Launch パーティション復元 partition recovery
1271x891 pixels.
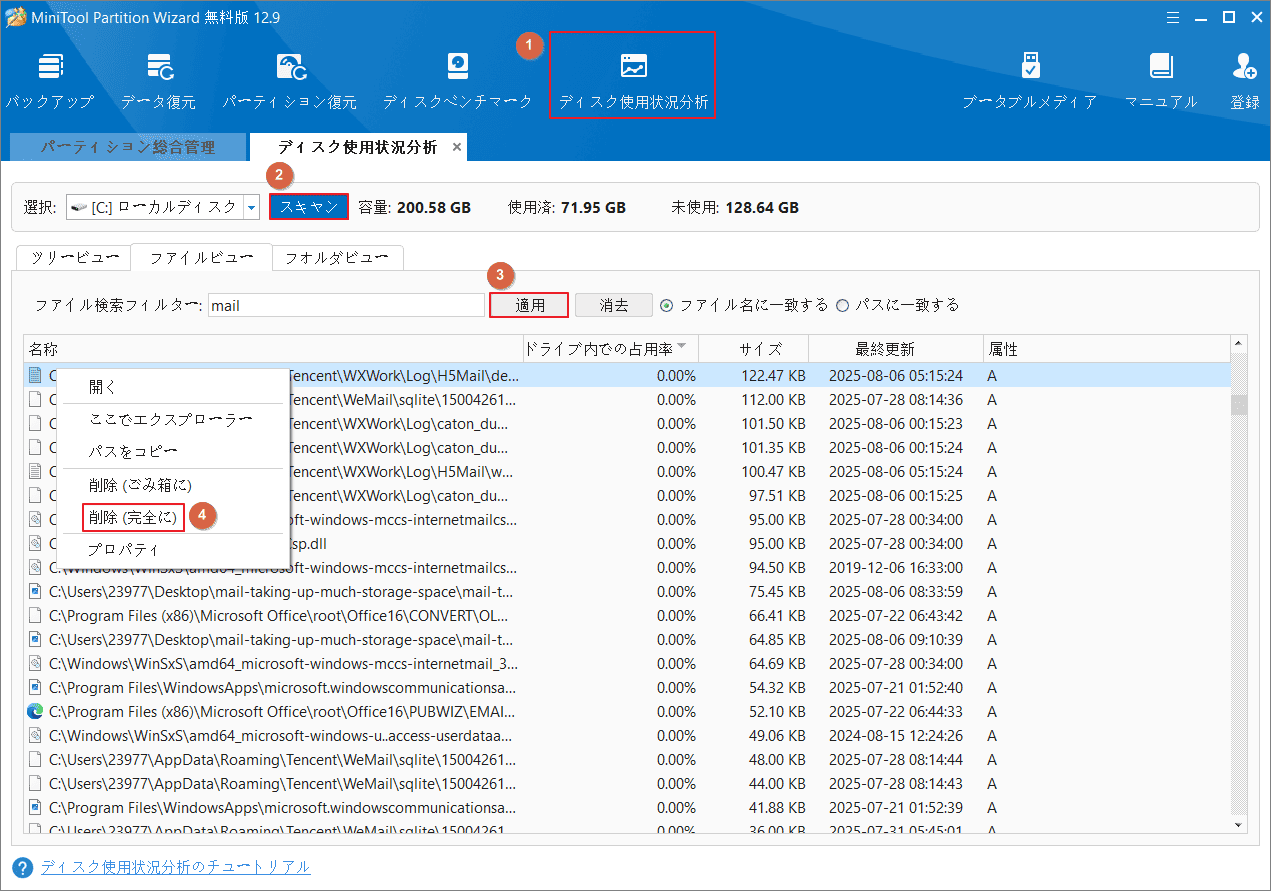pos(290,82)
